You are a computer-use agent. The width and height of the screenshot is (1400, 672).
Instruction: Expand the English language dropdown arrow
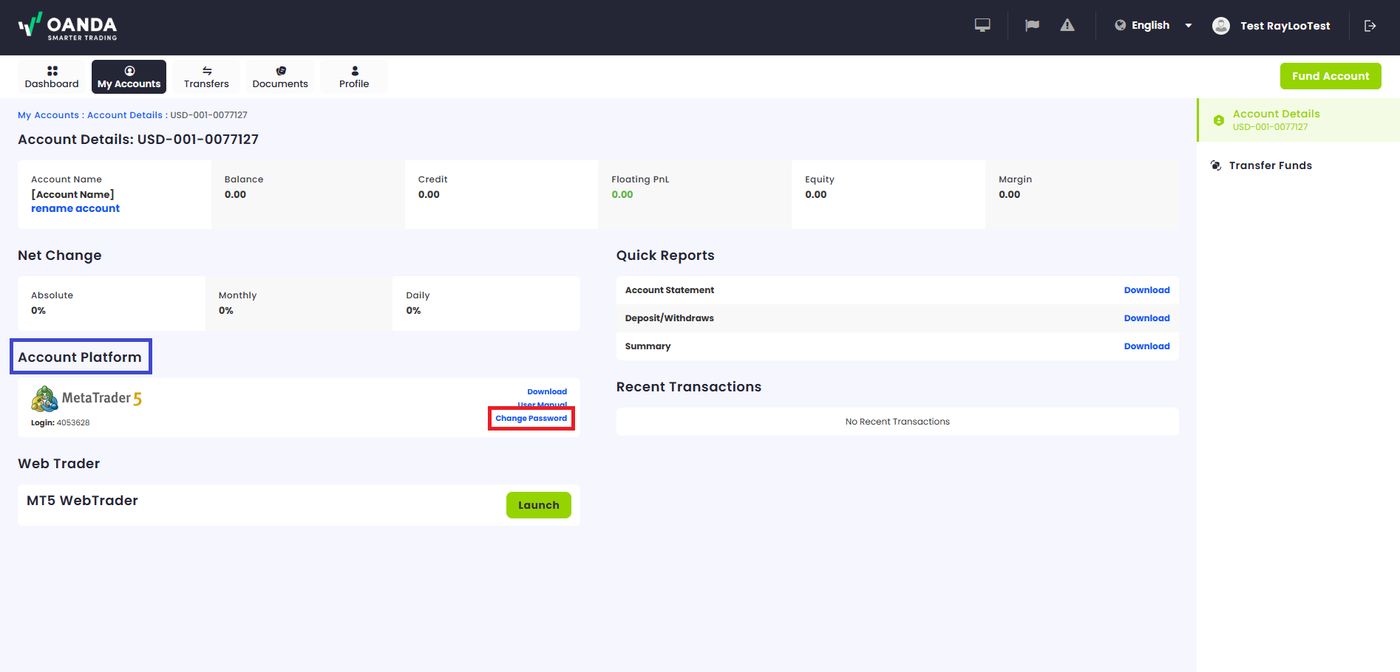(x=1188, y=26)
